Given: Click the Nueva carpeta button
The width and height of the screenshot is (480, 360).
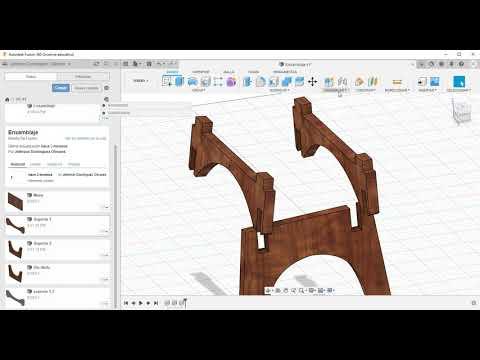Looking at the screenshot, I should pyautogui.click(x=86, y=88).
